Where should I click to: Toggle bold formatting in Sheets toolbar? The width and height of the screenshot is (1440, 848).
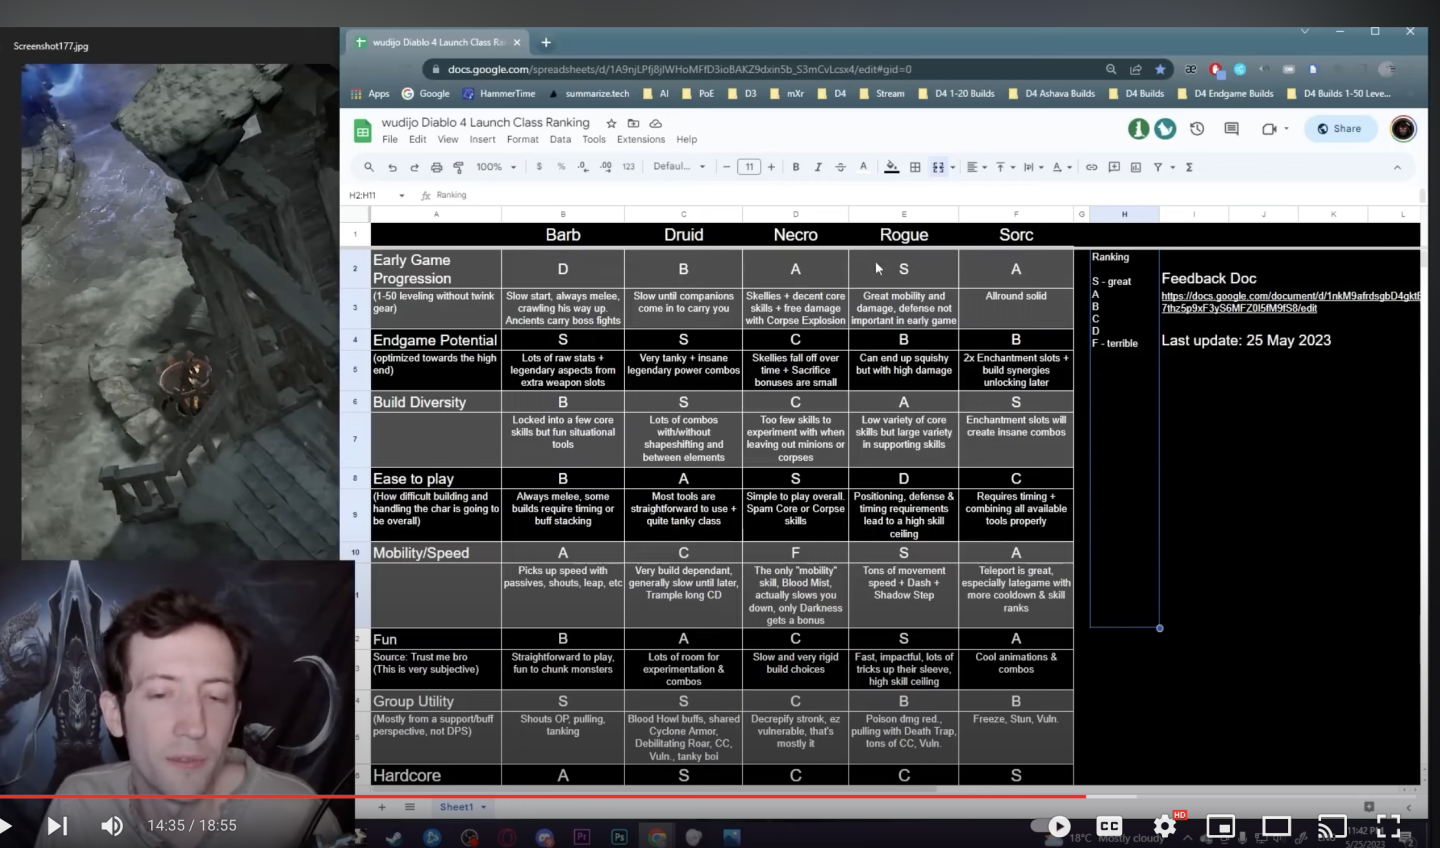coord(796,167)
